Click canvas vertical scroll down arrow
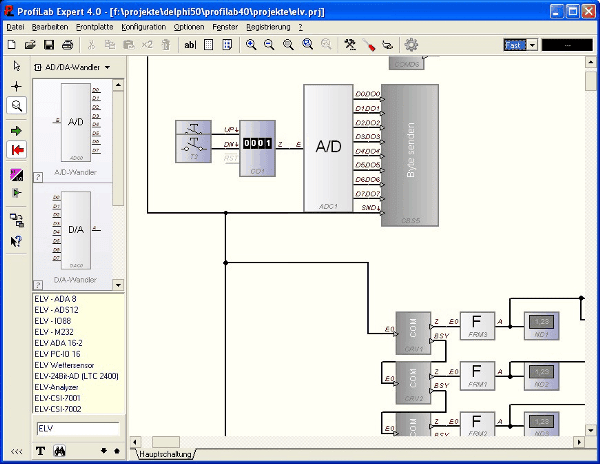 590,430
